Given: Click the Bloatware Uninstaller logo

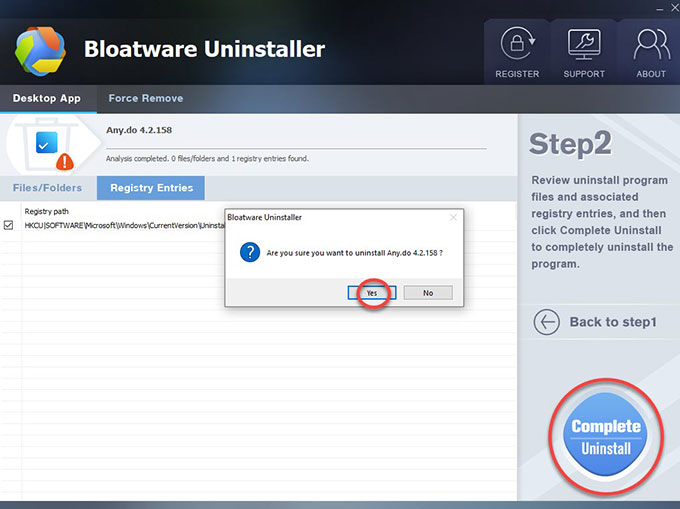Looking at the screenshot, I should pyautogui.click(x=40, y=51).
